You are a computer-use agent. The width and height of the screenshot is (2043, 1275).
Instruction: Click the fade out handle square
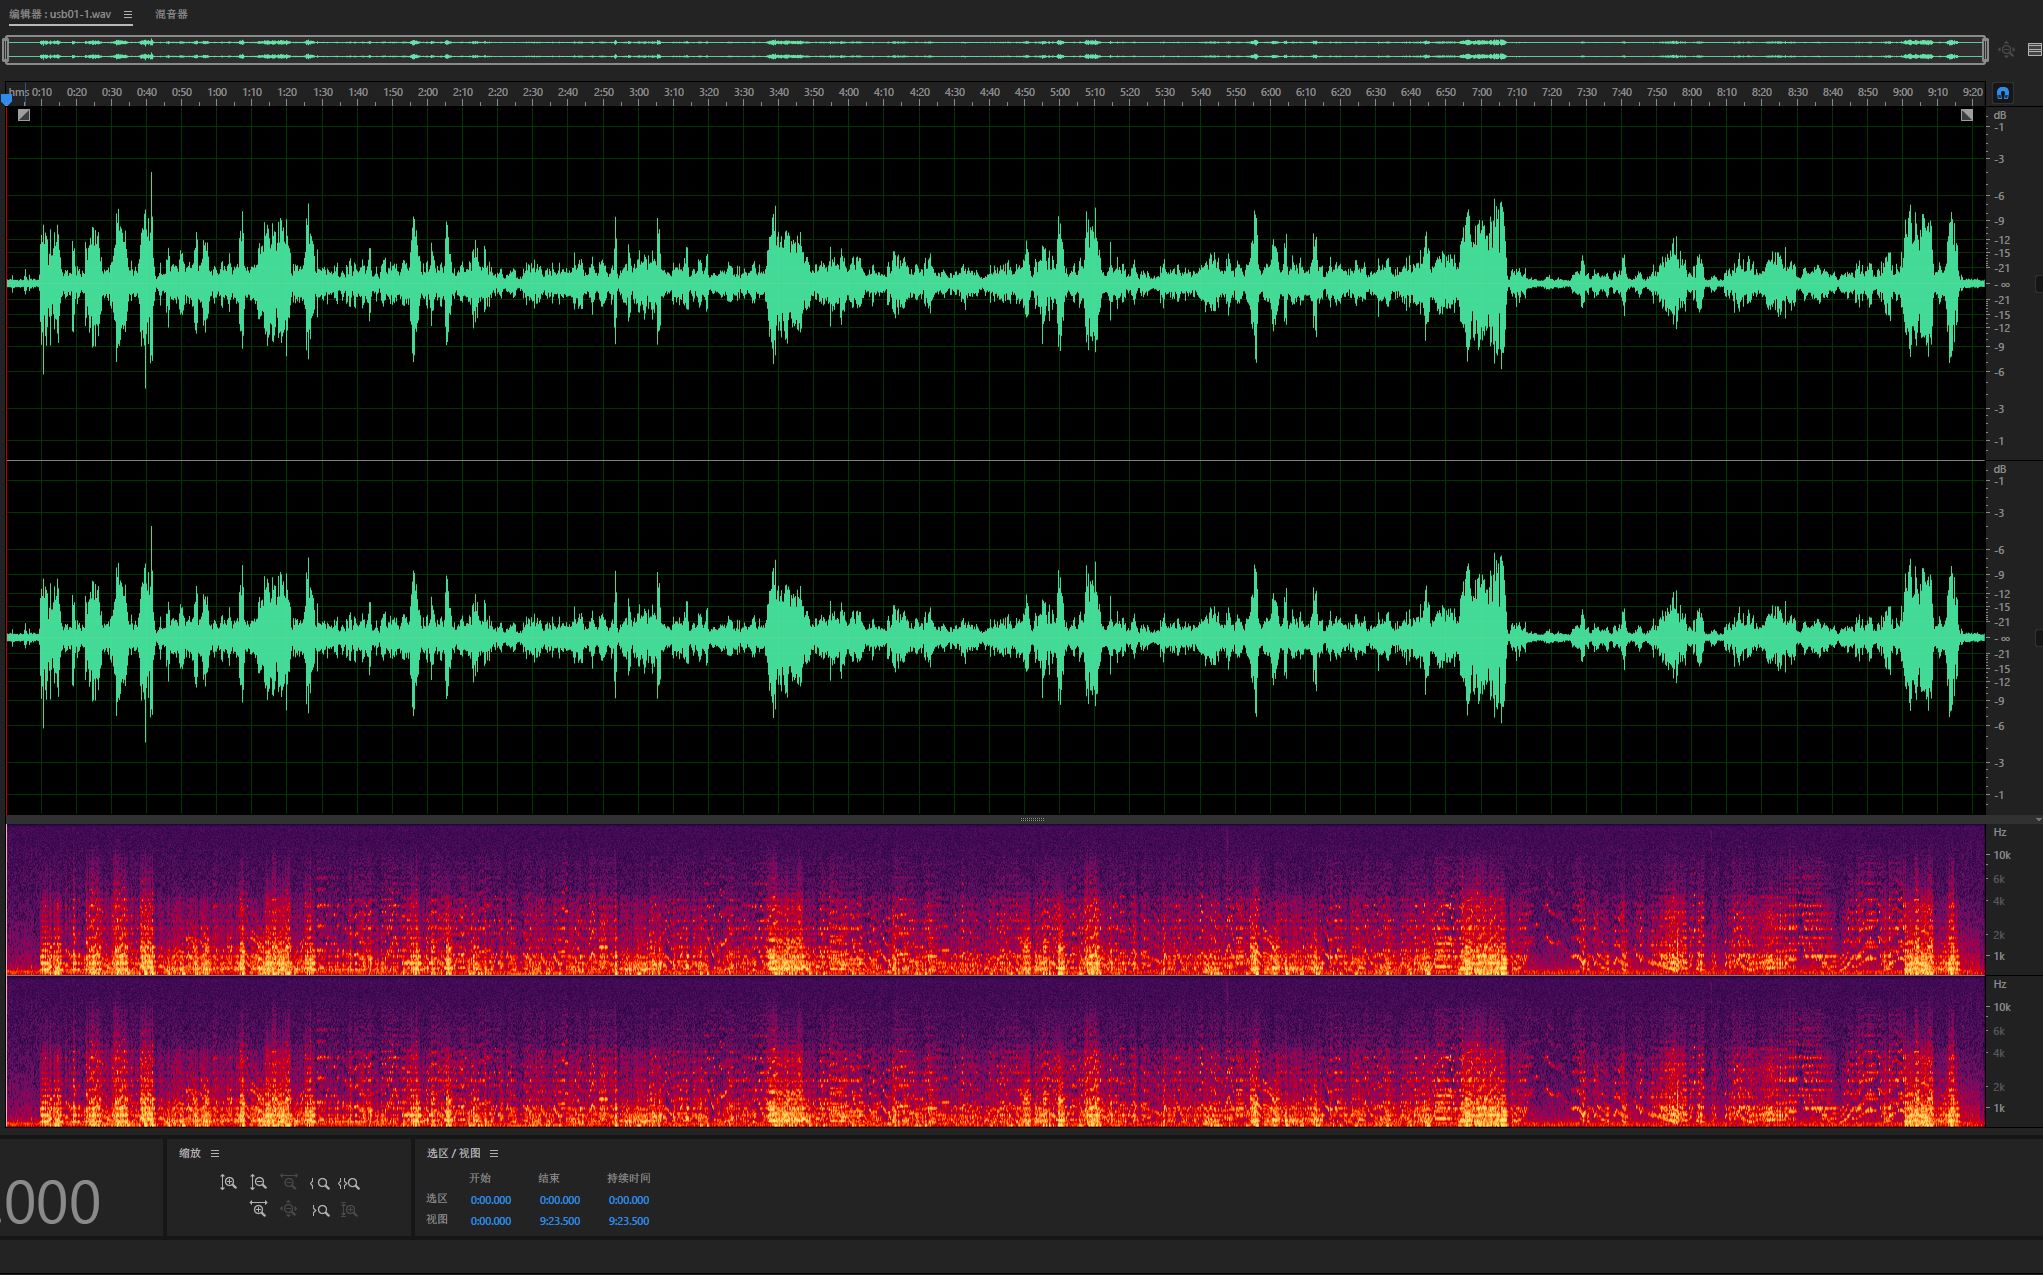point(1966,115)
